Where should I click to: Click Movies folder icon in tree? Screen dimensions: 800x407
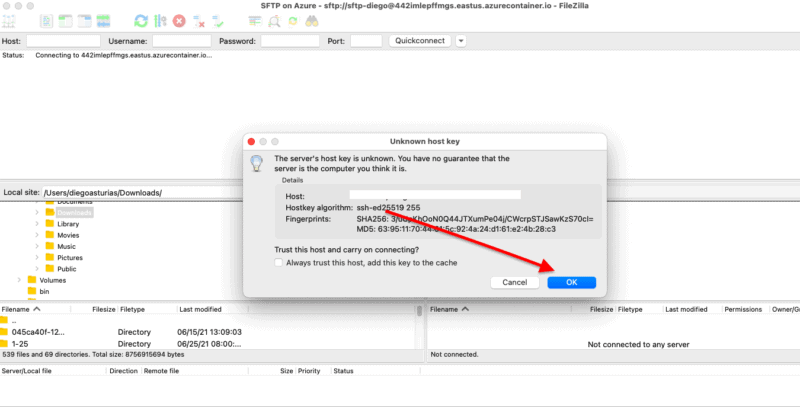coord(49,235)
